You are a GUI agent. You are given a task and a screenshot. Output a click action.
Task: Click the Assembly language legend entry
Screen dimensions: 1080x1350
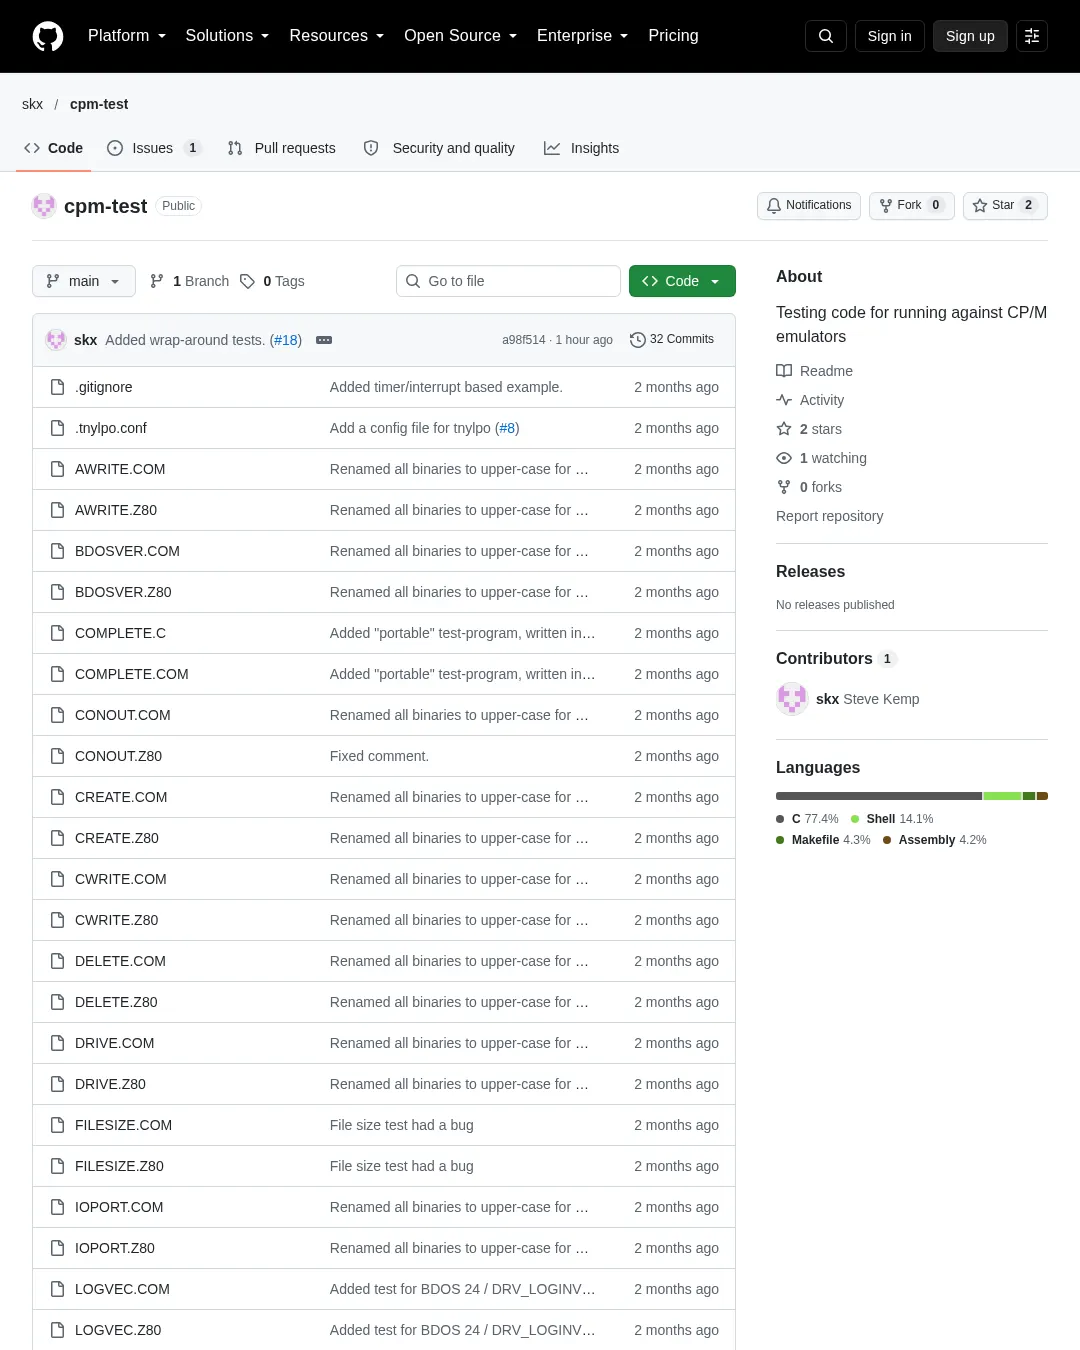point(935,840)
